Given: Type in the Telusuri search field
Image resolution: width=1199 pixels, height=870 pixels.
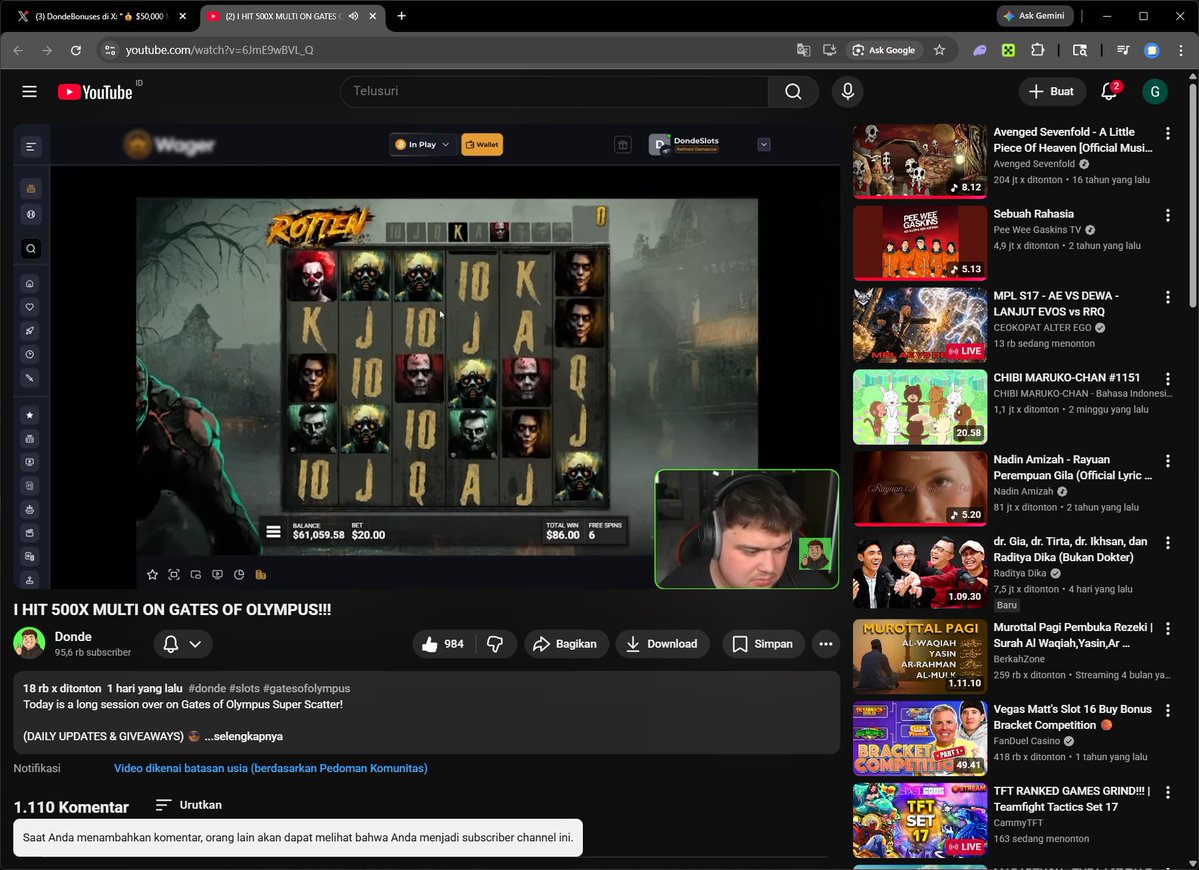Looking at the screenshot, I should pos(554,92).
